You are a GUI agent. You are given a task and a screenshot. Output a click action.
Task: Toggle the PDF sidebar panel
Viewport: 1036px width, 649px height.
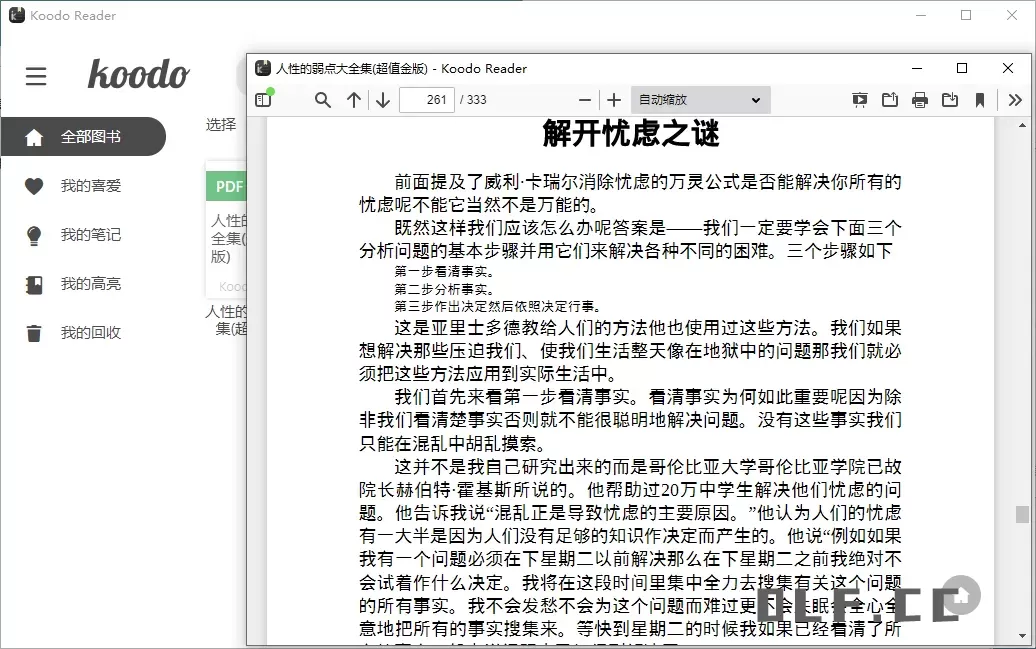[x=263, y=100]
